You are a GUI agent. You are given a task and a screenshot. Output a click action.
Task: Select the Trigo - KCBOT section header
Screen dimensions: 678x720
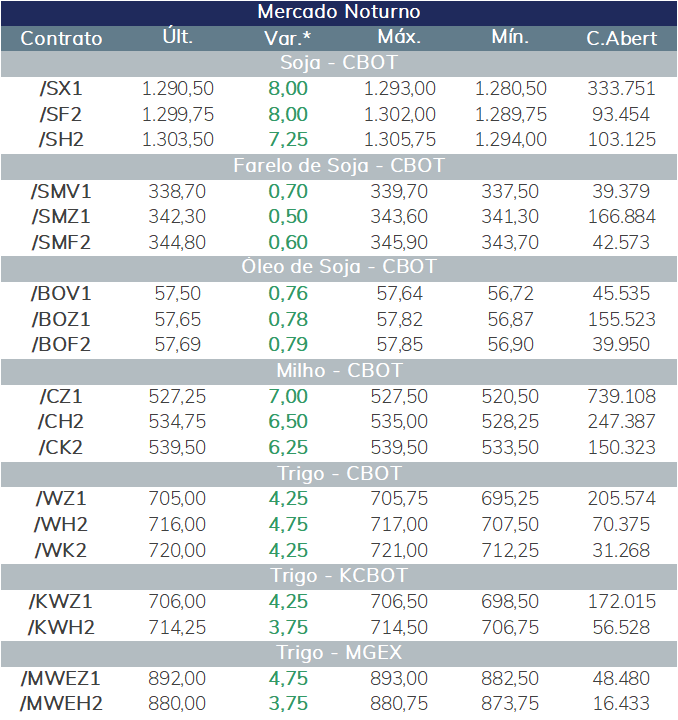339,576
